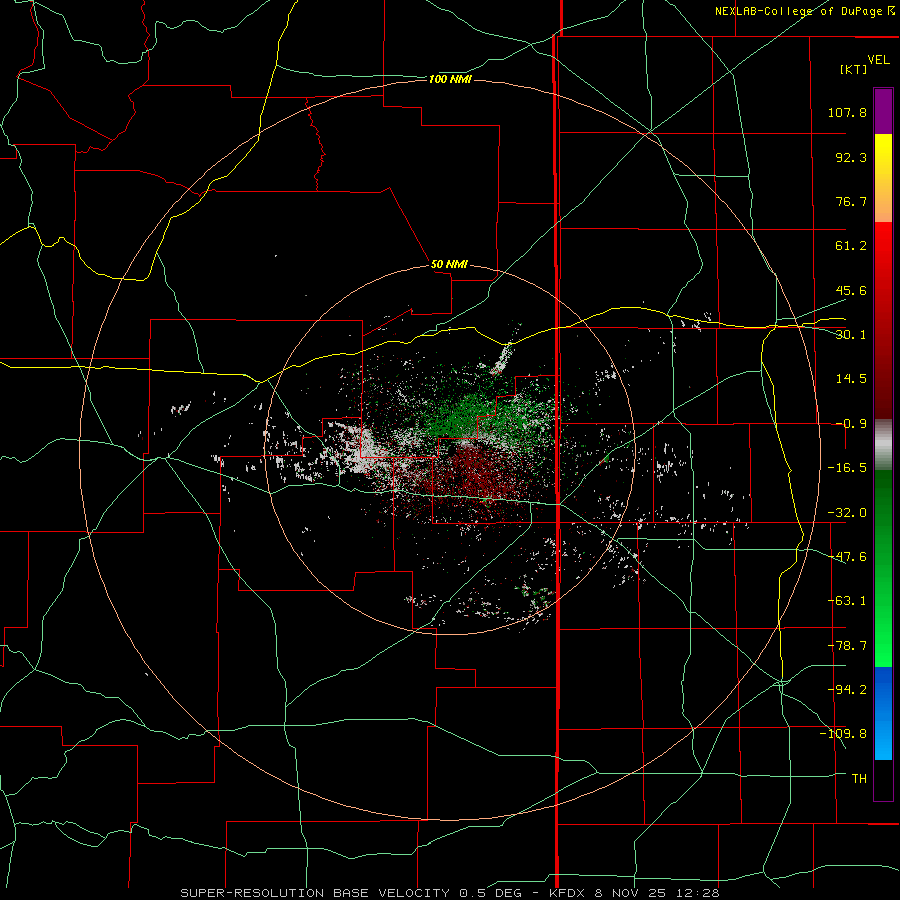Select the 30.1 value on velocity scale
Image resolution: width=900 pixels, height=900 pixels.
click(x=851, y=335)
